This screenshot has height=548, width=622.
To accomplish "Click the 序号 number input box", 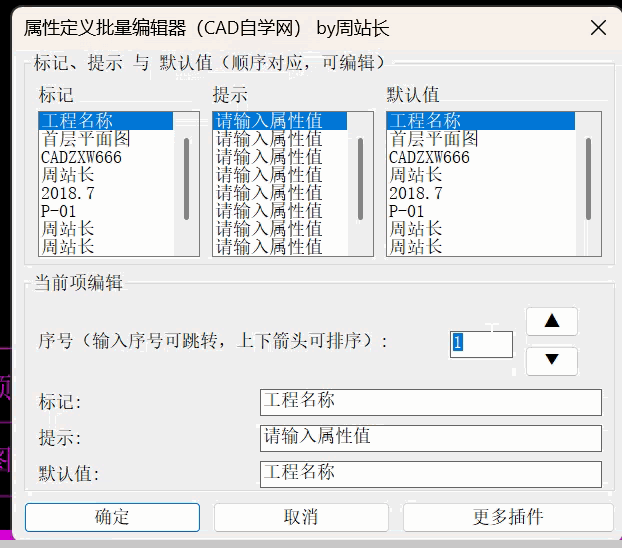I will pos(481,343).
